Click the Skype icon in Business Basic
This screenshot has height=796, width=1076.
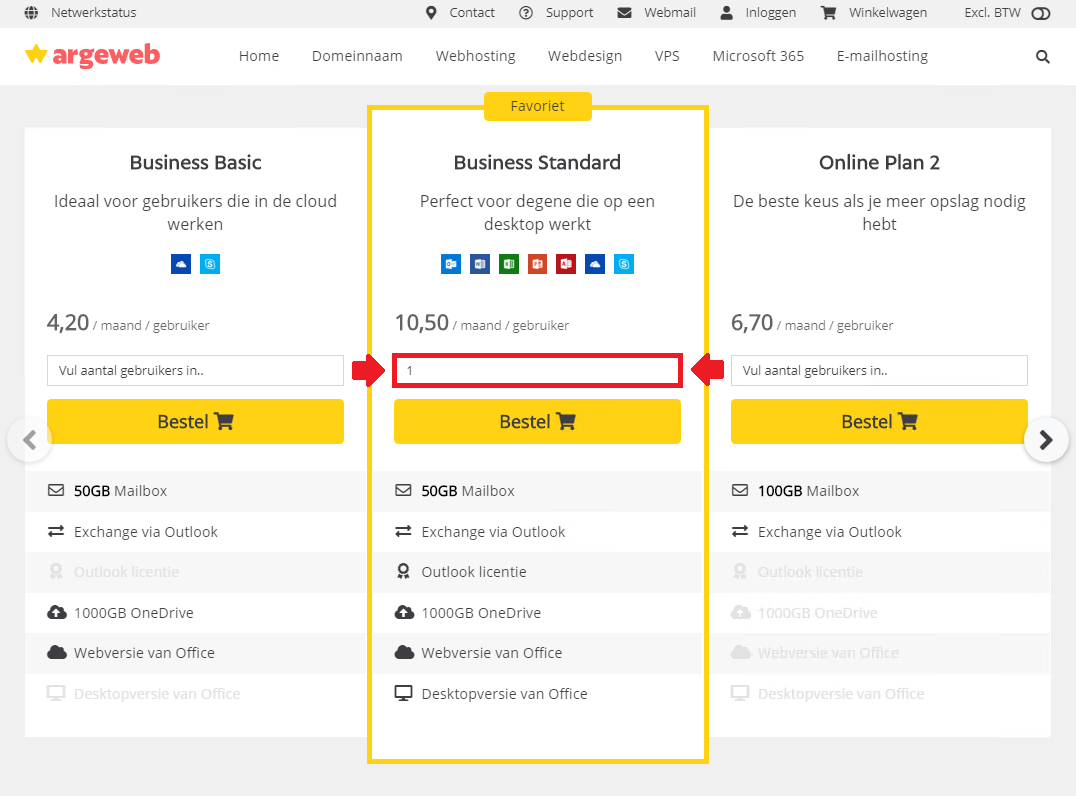tap(210, 264)
